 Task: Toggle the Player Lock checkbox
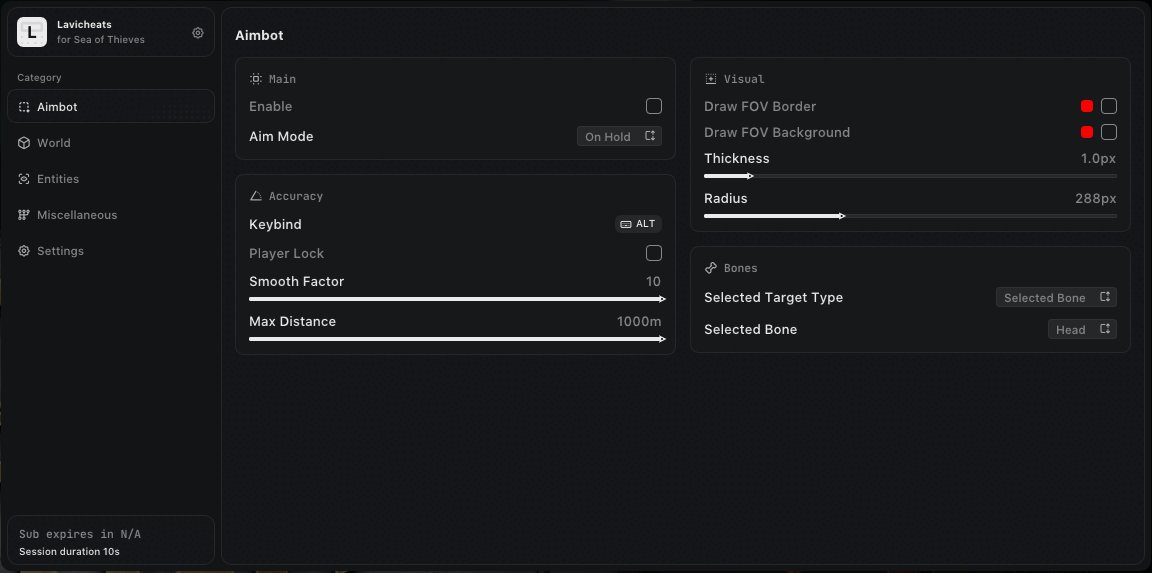[x=654, y=253]
